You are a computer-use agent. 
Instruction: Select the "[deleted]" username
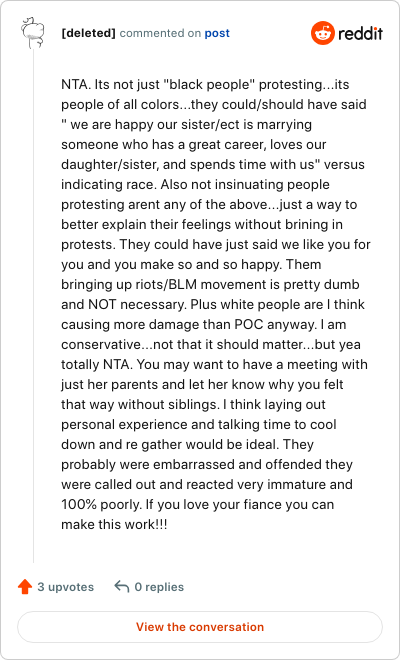(88, 33)
